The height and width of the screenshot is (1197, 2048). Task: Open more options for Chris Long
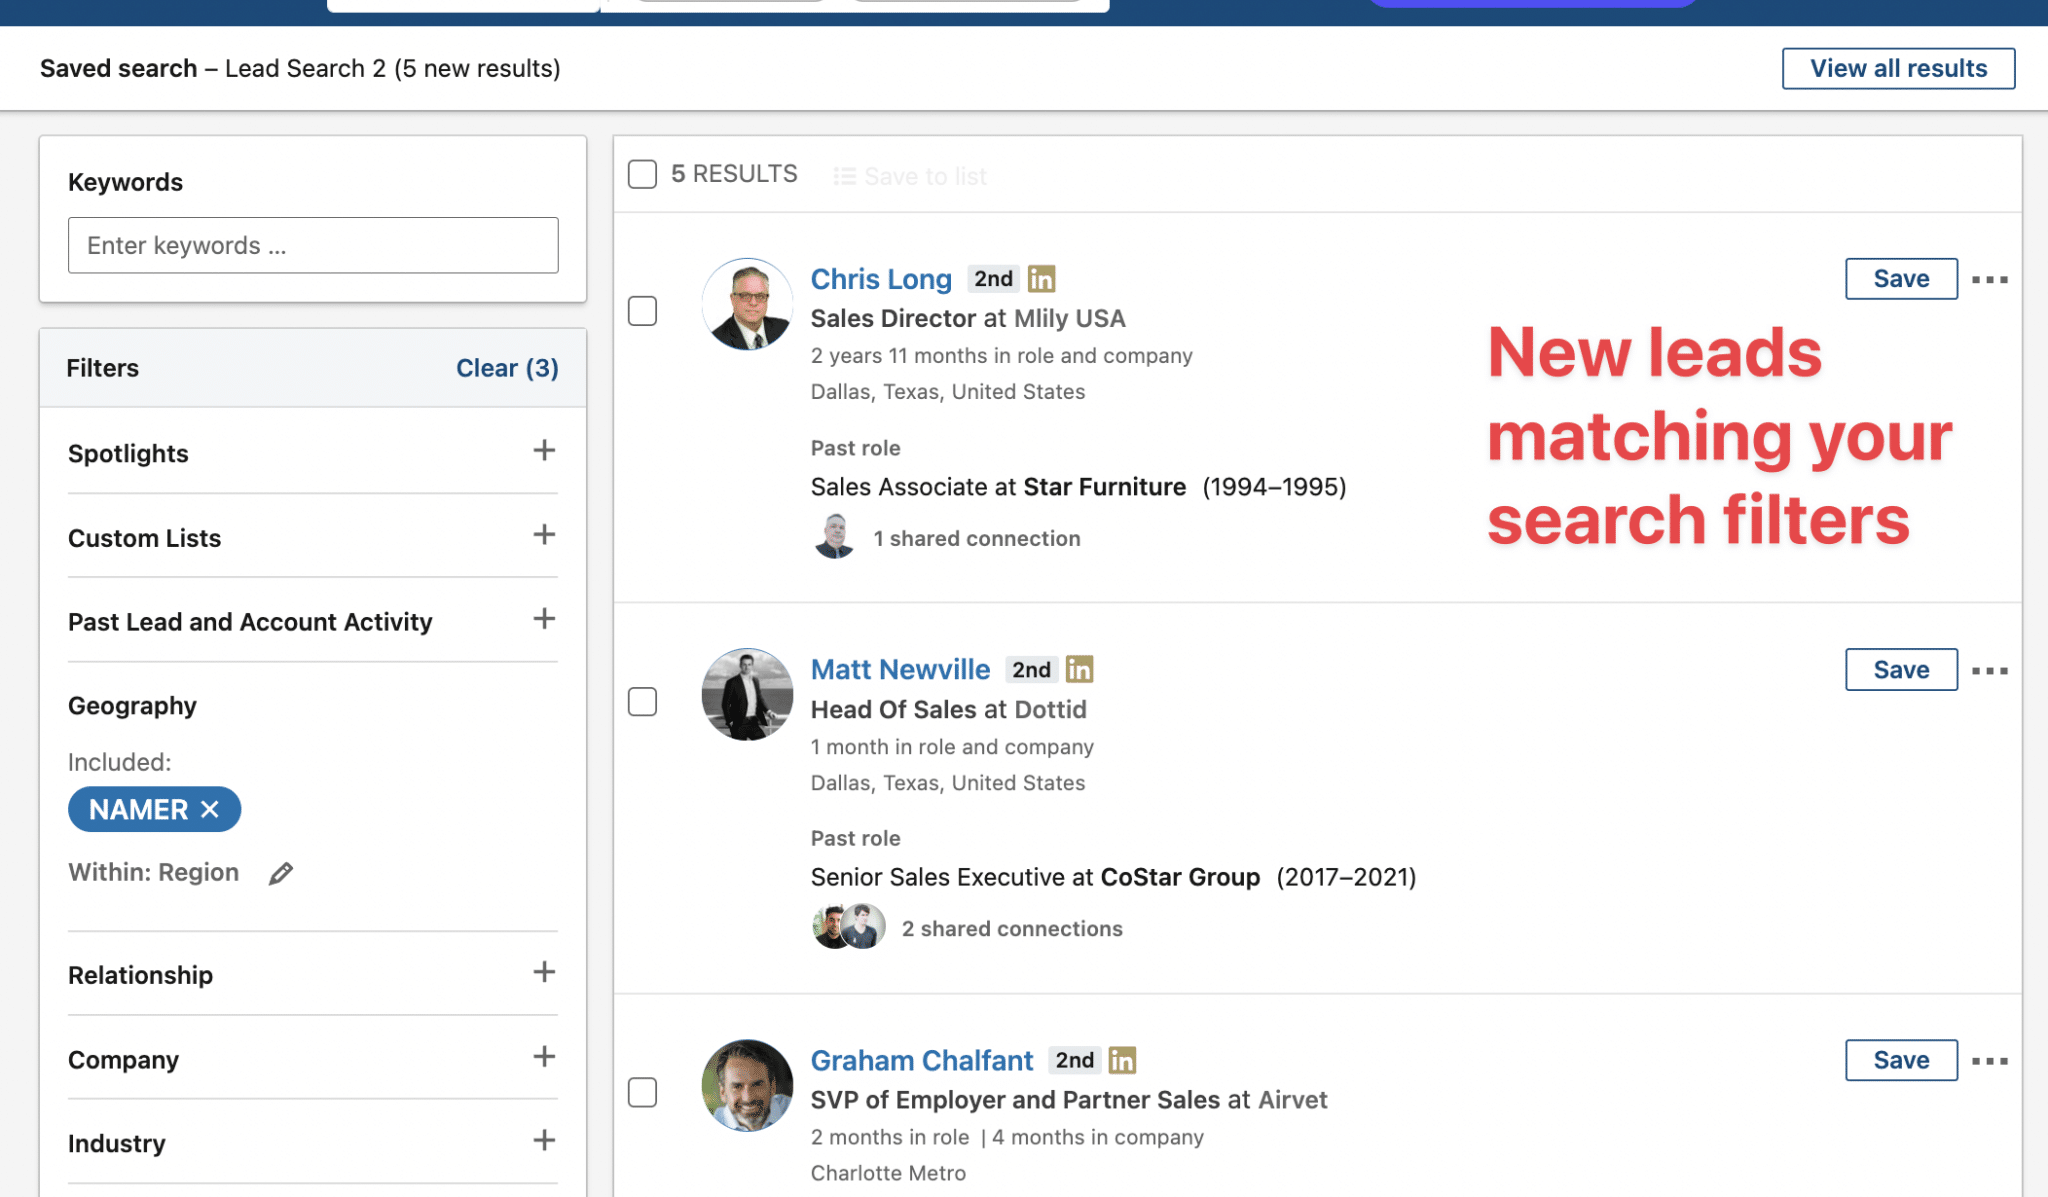click(x=1990, y=279)
